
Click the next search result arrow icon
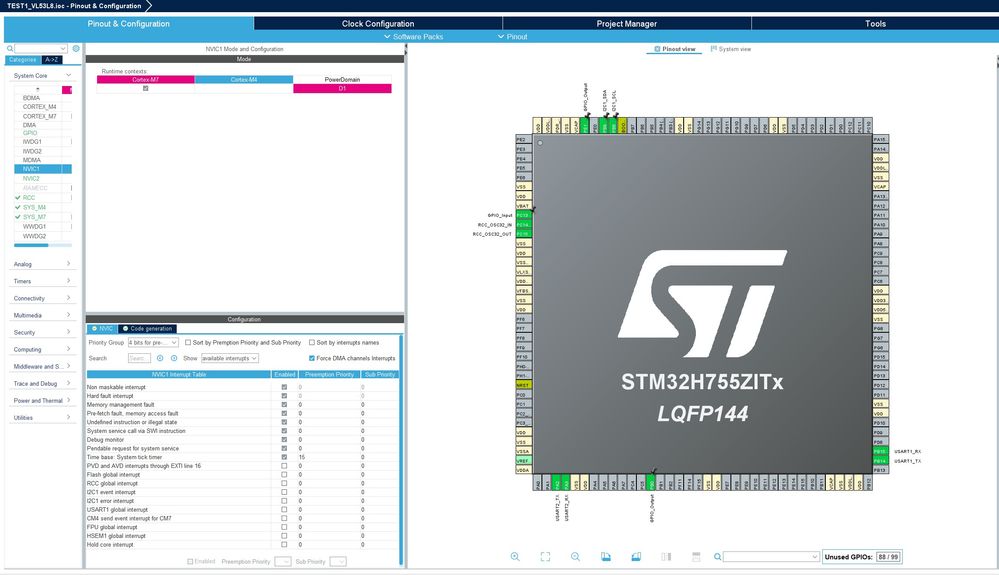point(174,358)
